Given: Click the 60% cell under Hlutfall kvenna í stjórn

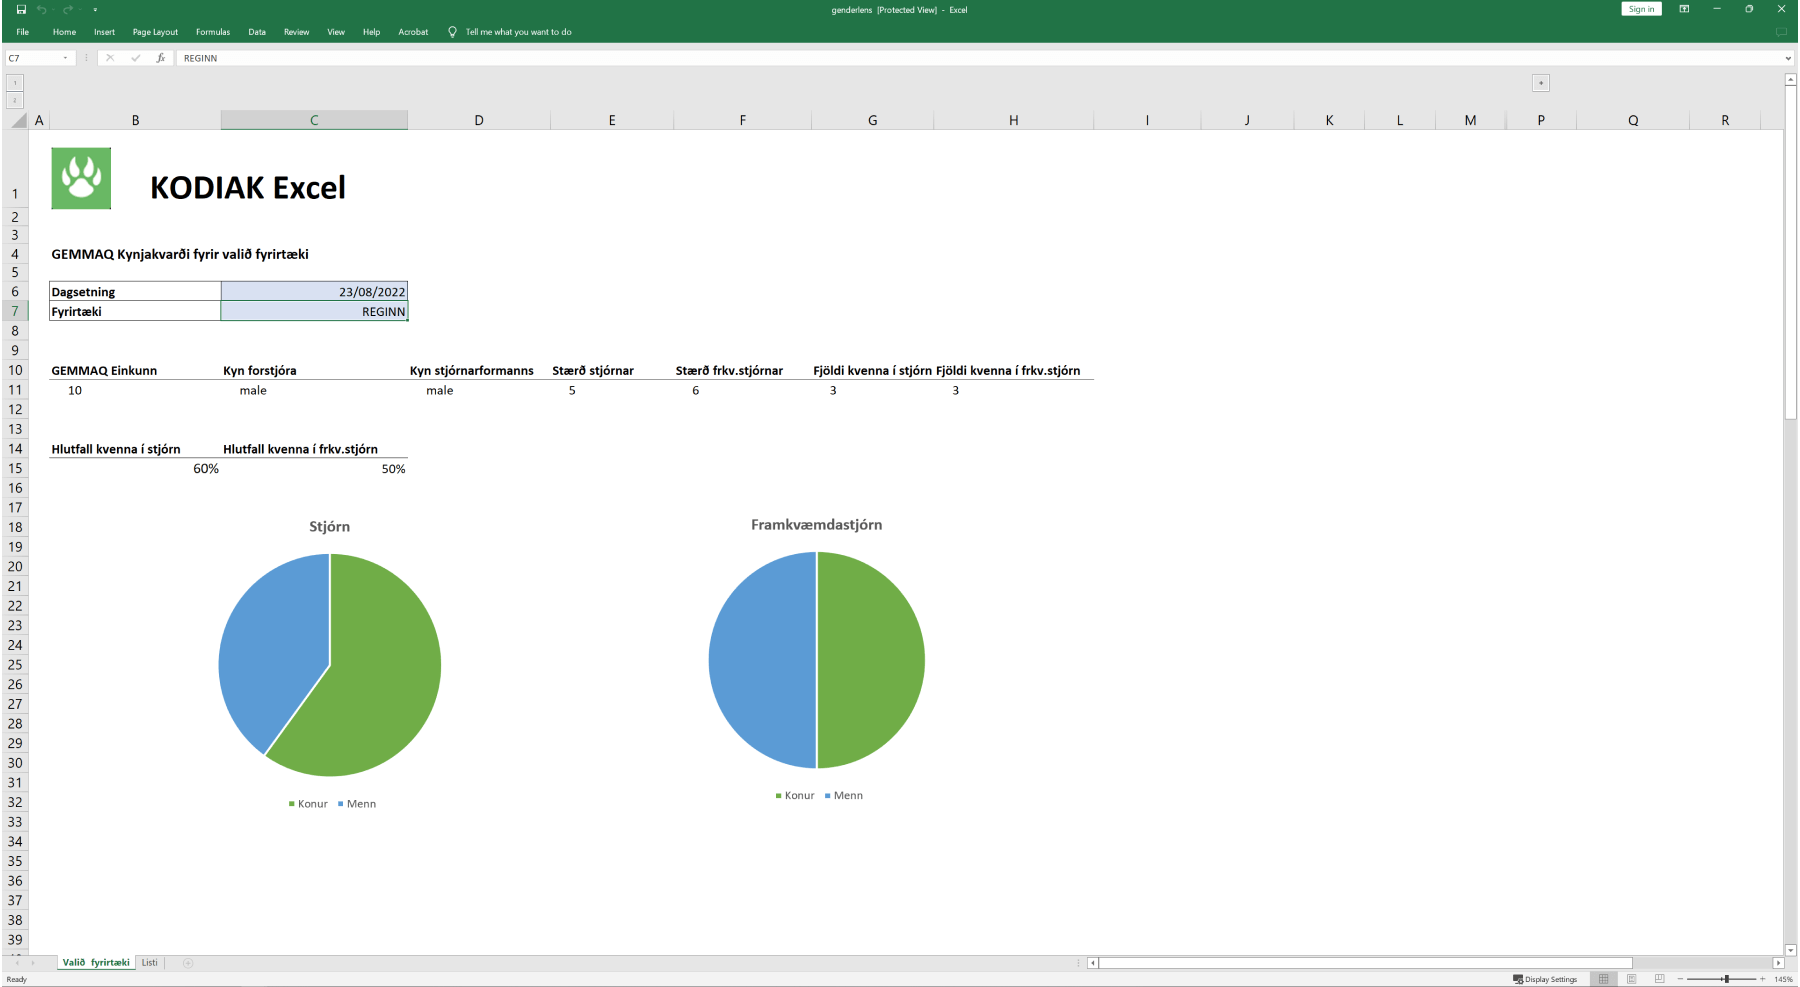Looking at the screenshot, I should pos(135,469).
